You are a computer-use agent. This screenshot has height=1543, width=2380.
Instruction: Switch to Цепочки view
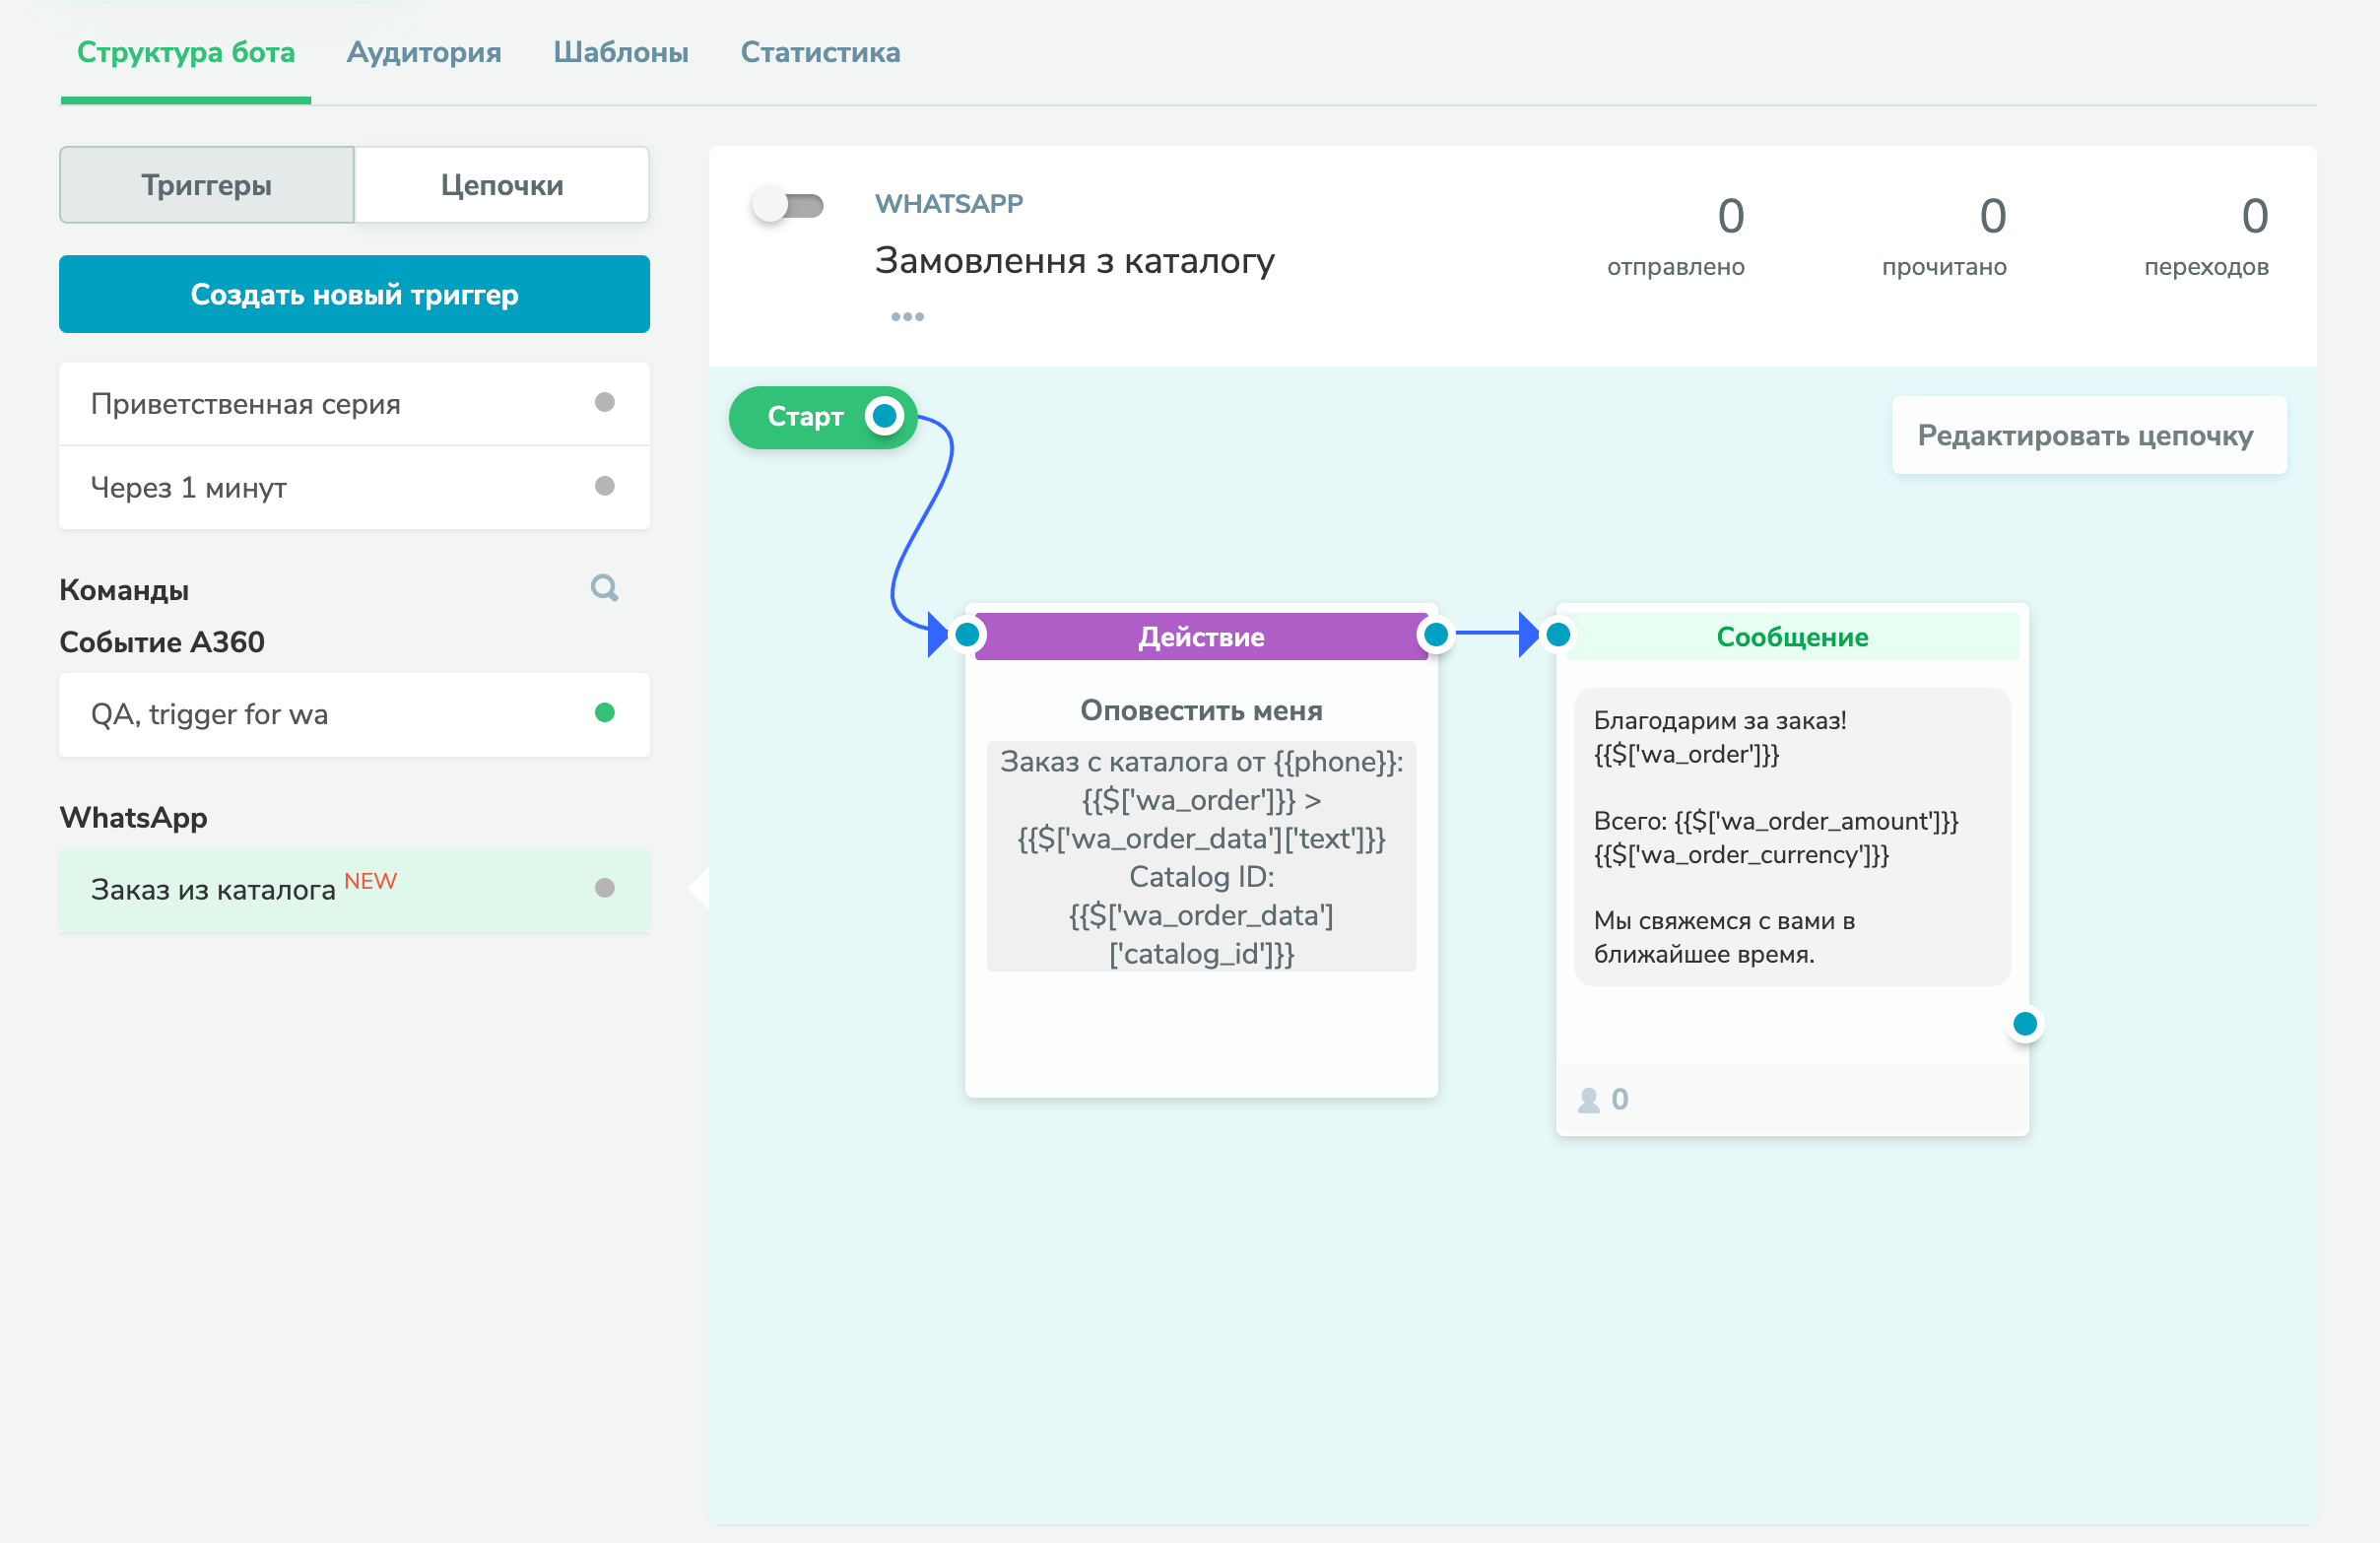point(502,185)
